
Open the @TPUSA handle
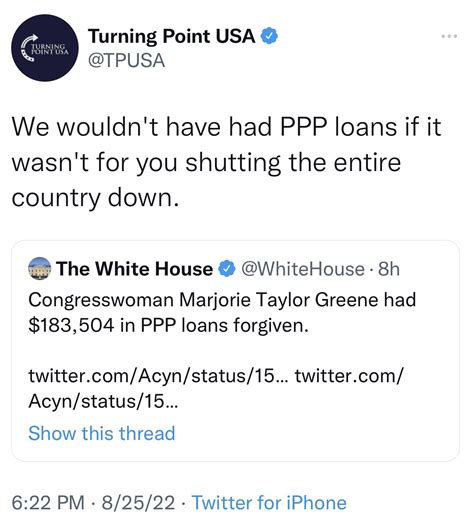(127, 61)
